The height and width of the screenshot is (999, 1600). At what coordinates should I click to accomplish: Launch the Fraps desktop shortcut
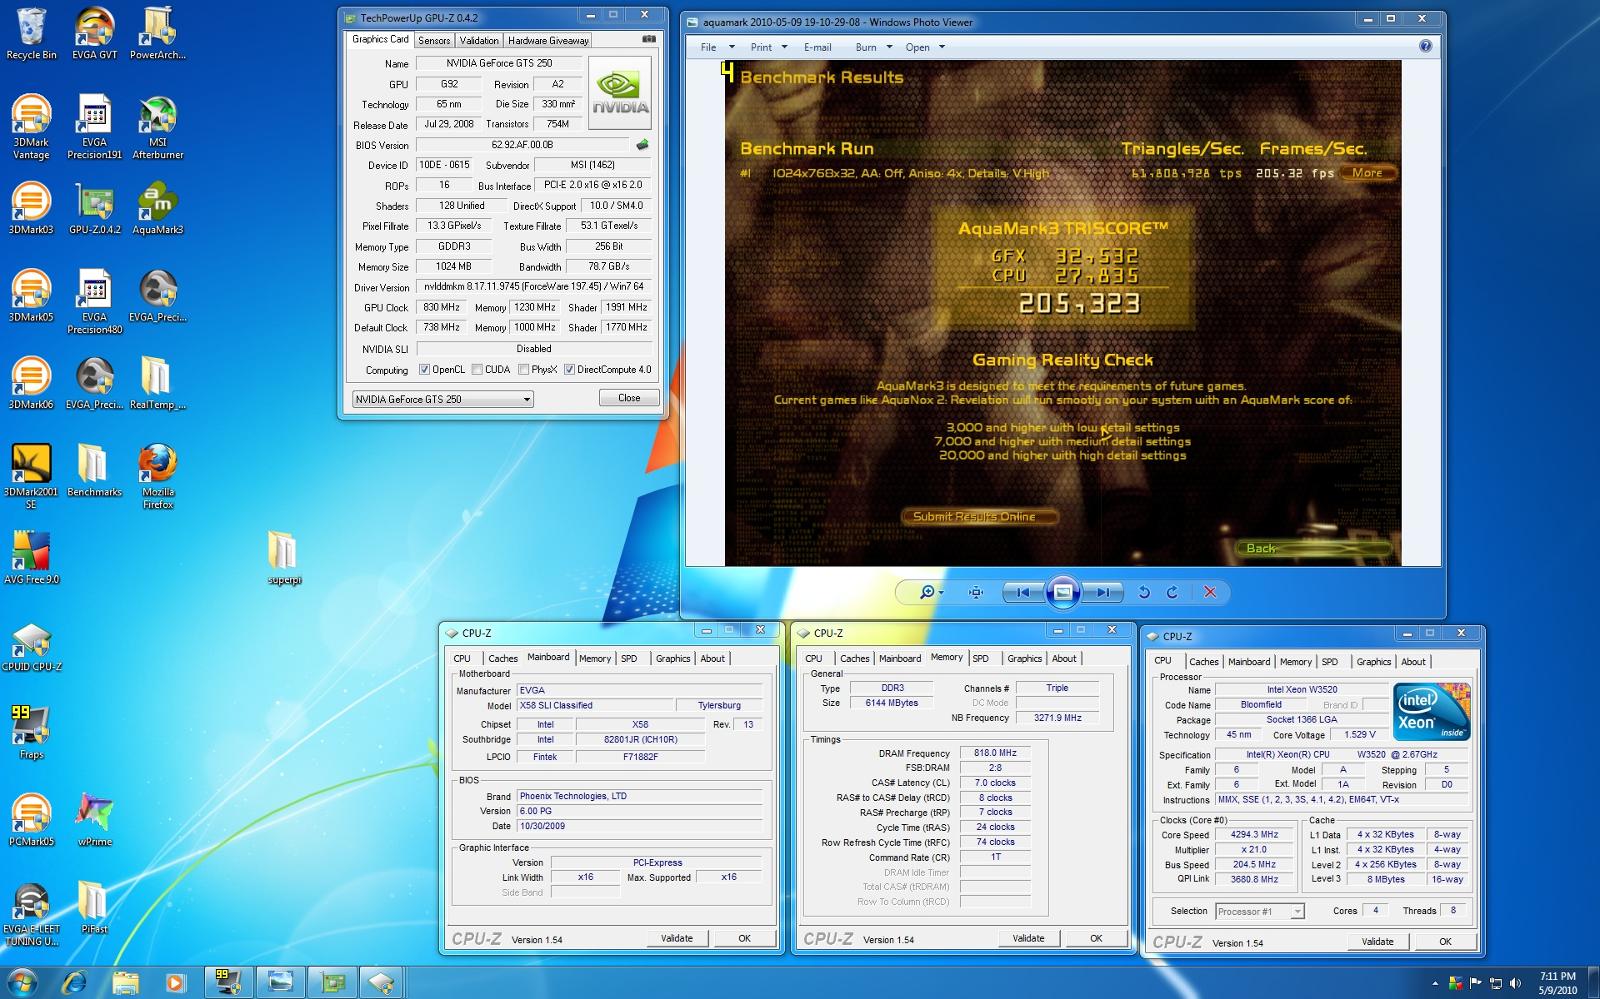click(x=31, y=732)
